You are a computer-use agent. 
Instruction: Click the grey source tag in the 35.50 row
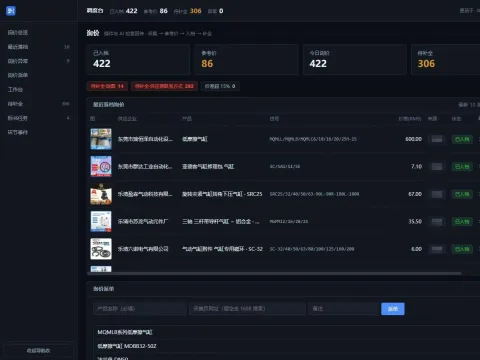(437, 221)
